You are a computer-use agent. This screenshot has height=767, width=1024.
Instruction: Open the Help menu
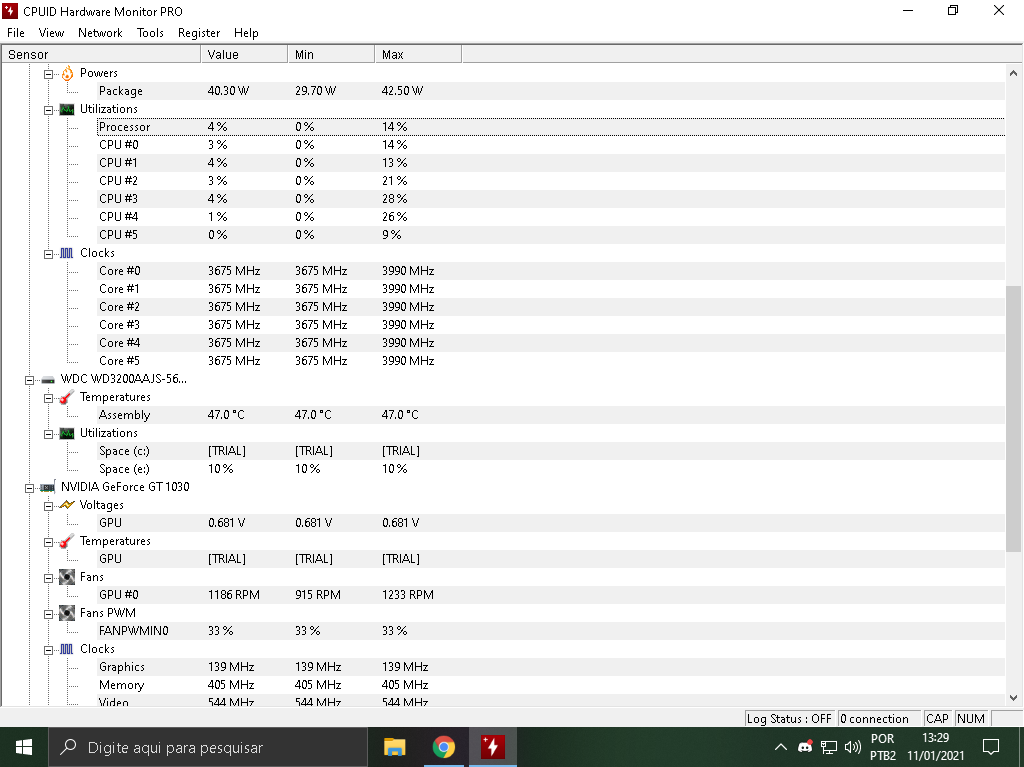246,33
